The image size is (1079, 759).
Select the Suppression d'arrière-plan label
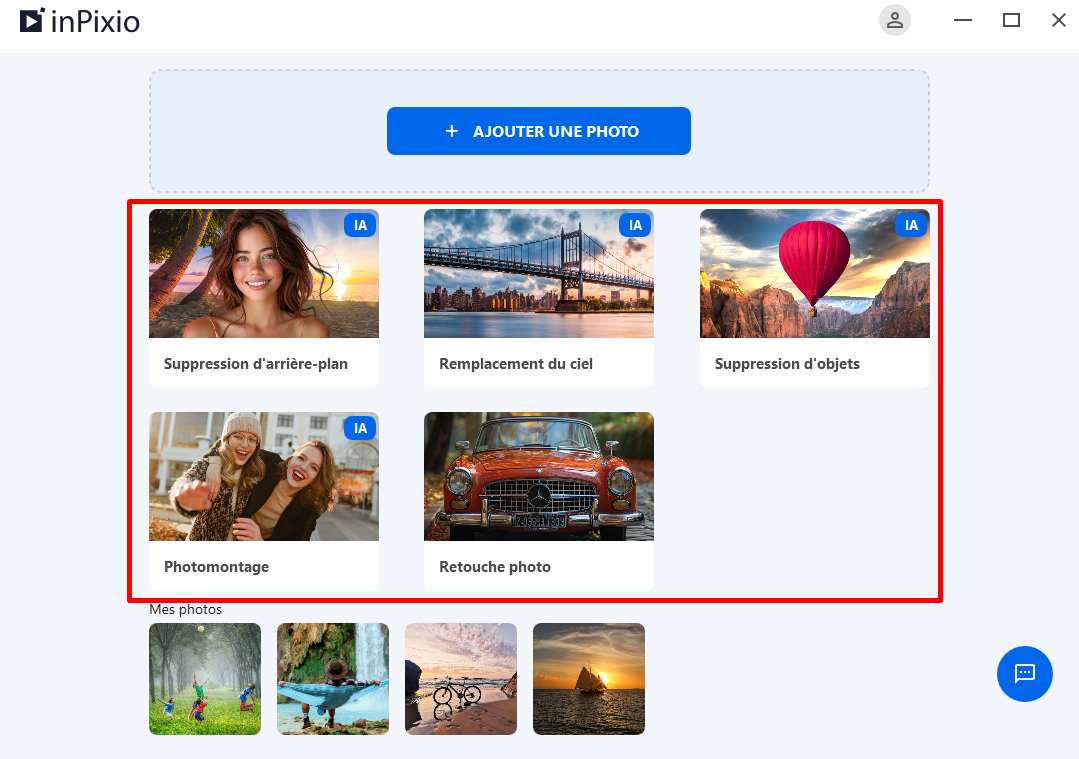(x=256, y=364)
